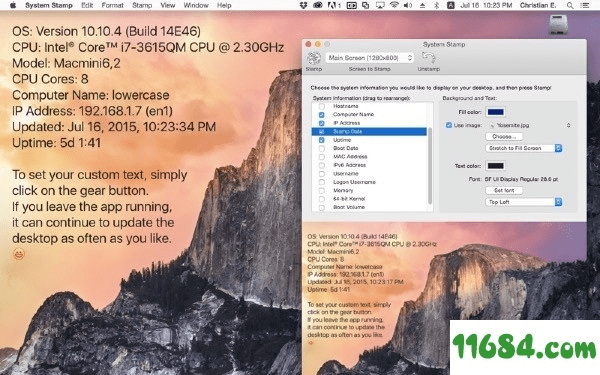Open the Yosemite.jpg image popup arrows
This screenshot has width=600, height=375.
pos(568,125)
